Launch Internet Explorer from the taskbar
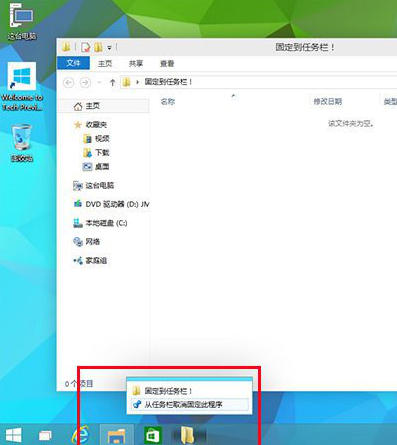The width and height of the screenshot is (397, 445). click(x=81, y=435)
